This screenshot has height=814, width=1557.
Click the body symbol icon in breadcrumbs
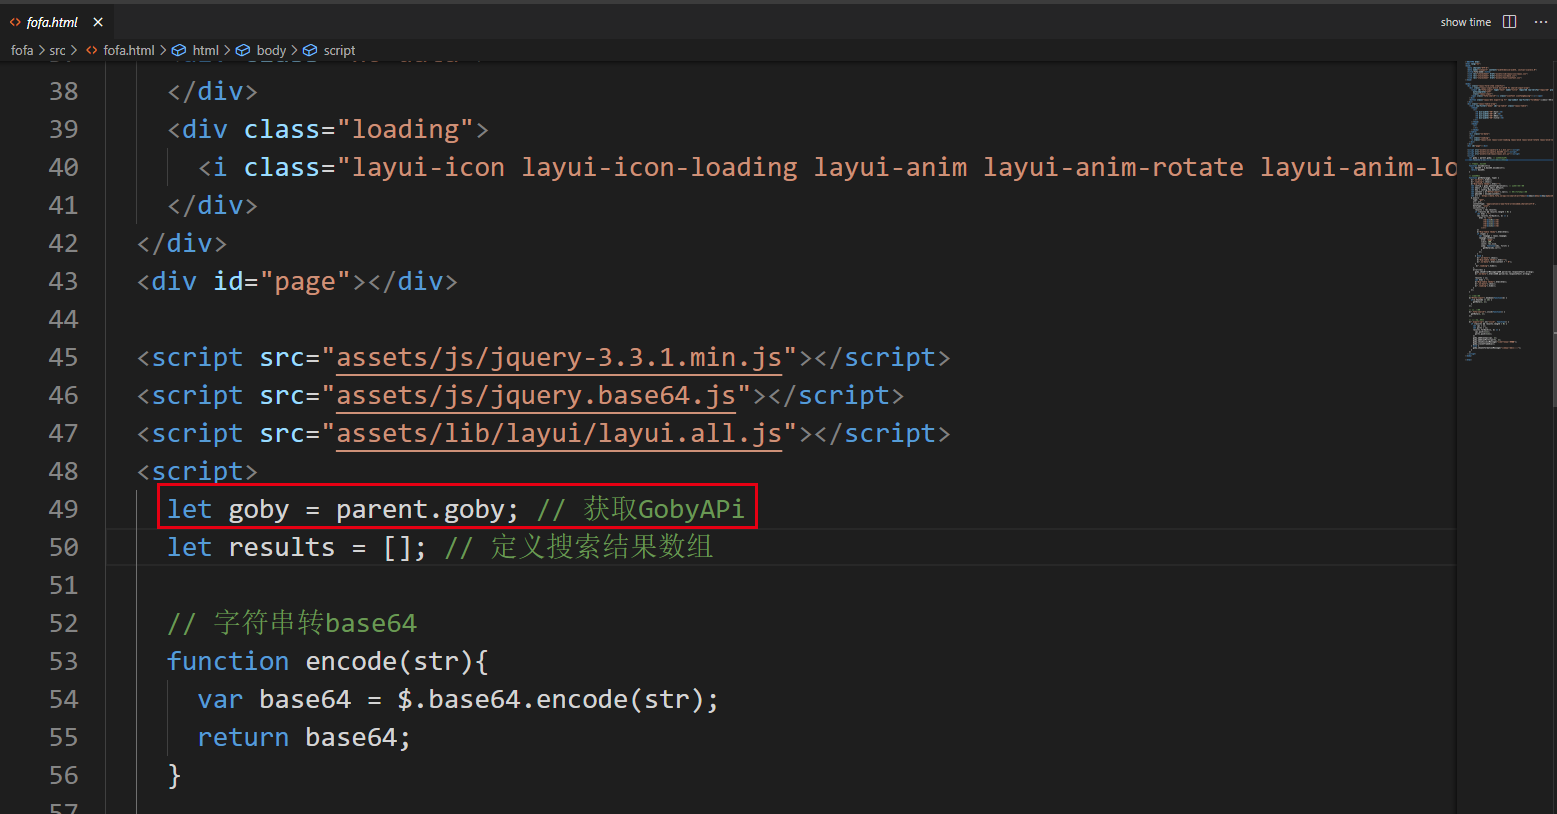click(243, 50)
